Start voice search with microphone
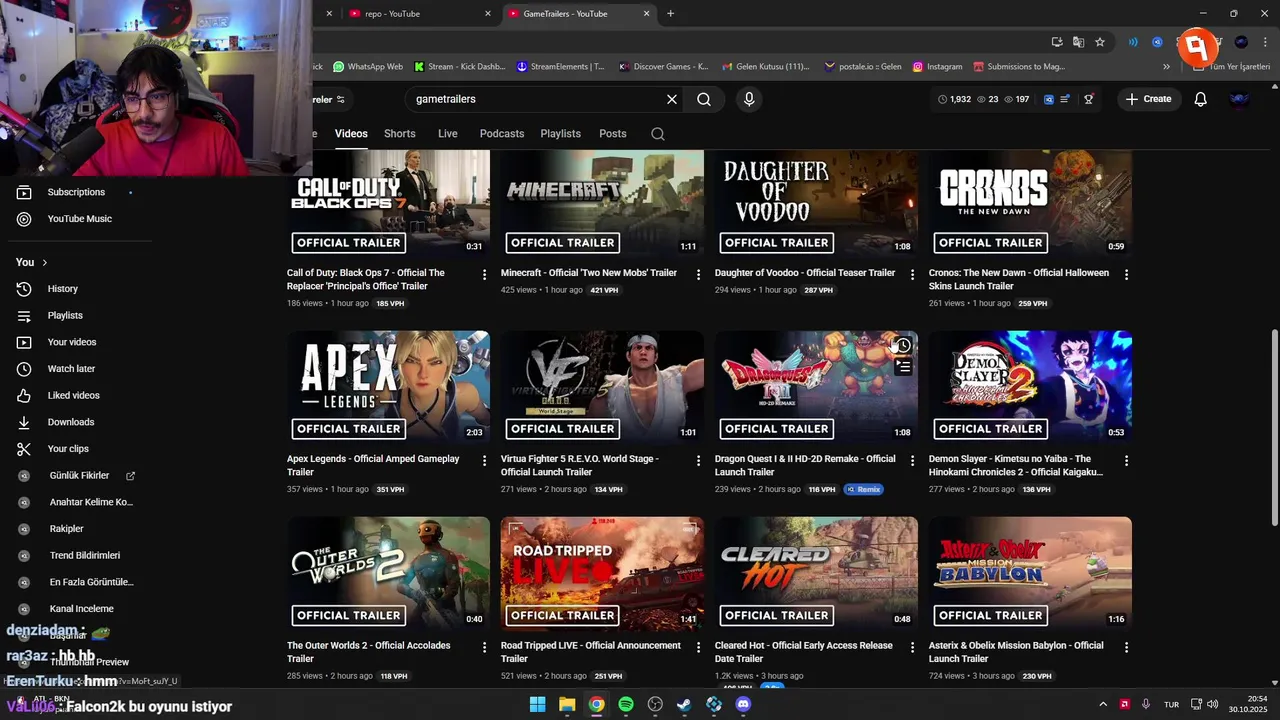Viewport: 1280px width, 720px height. coord(749,99)
